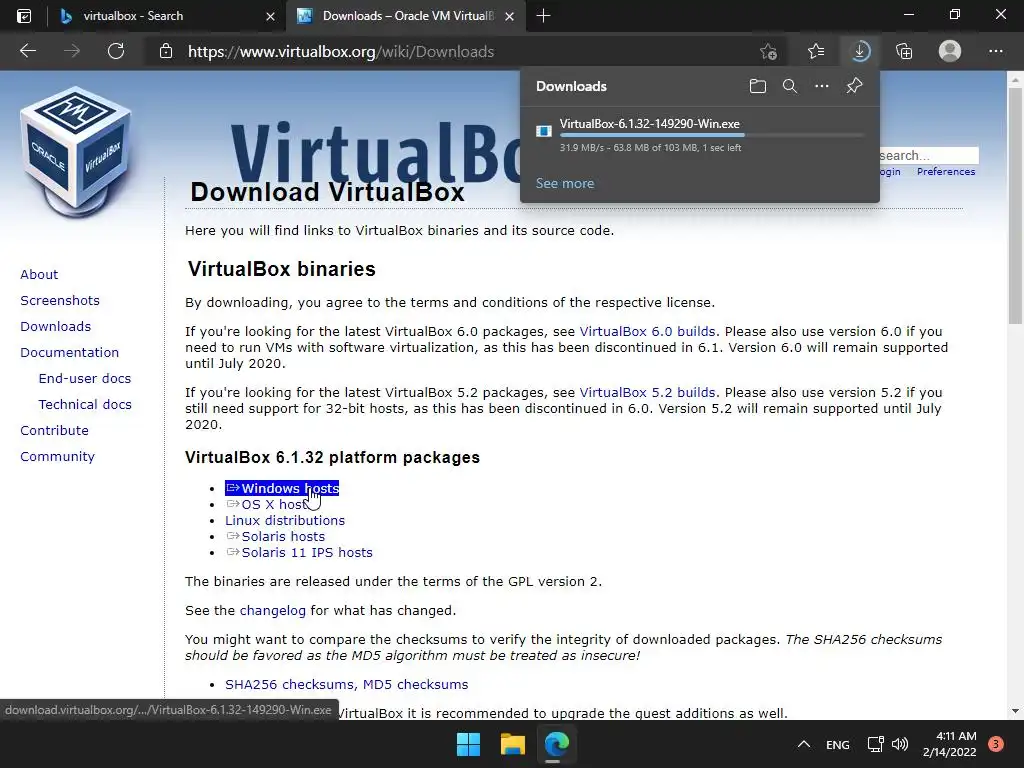
Task: Click the Solaris 11 IPS hosts link
Action: pyautogui.click(x=299, y=552)
